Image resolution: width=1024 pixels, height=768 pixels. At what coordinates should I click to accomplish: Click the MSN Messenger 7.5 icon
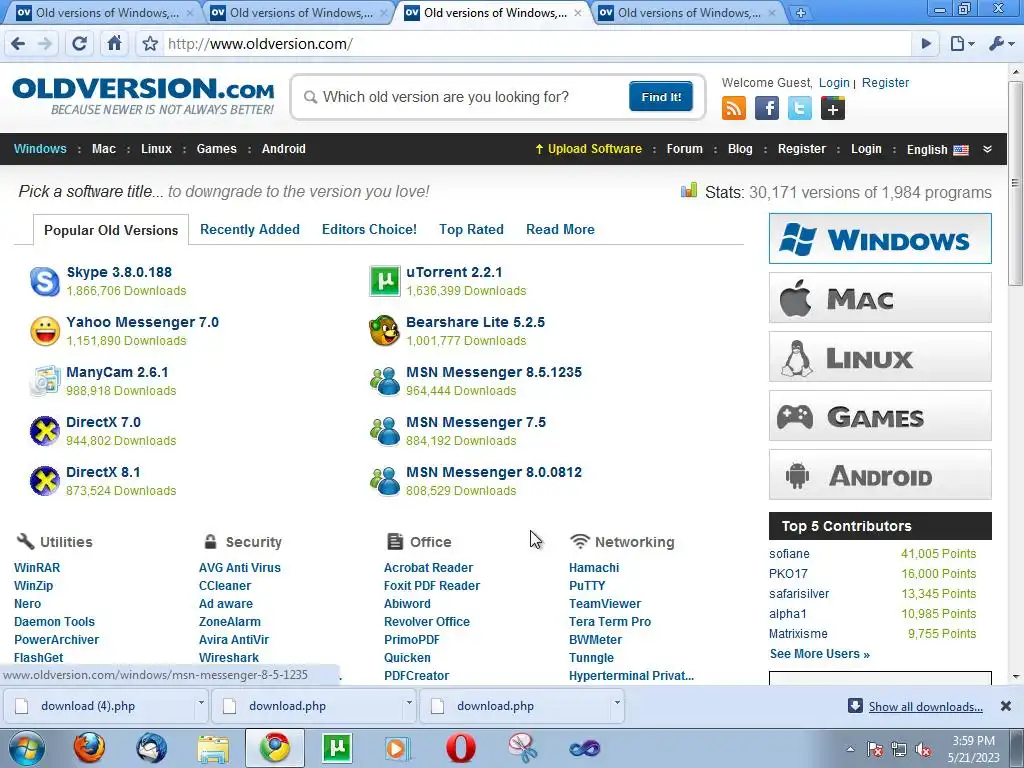point(385,431)
